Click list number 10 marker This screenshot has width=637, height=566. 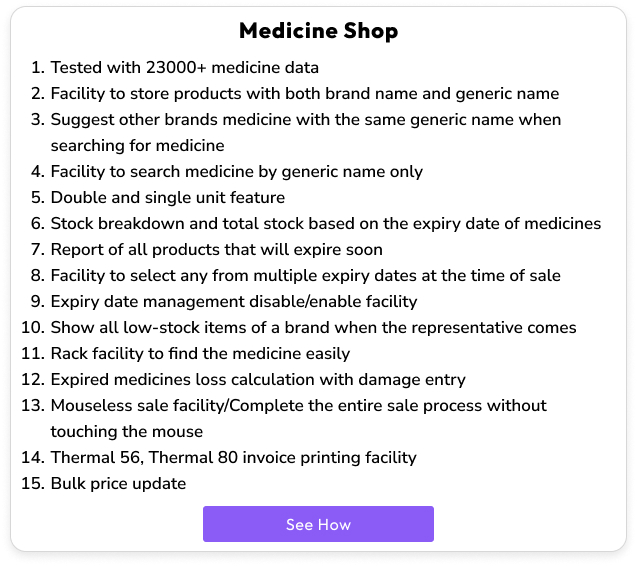click(x=33, y=328)
